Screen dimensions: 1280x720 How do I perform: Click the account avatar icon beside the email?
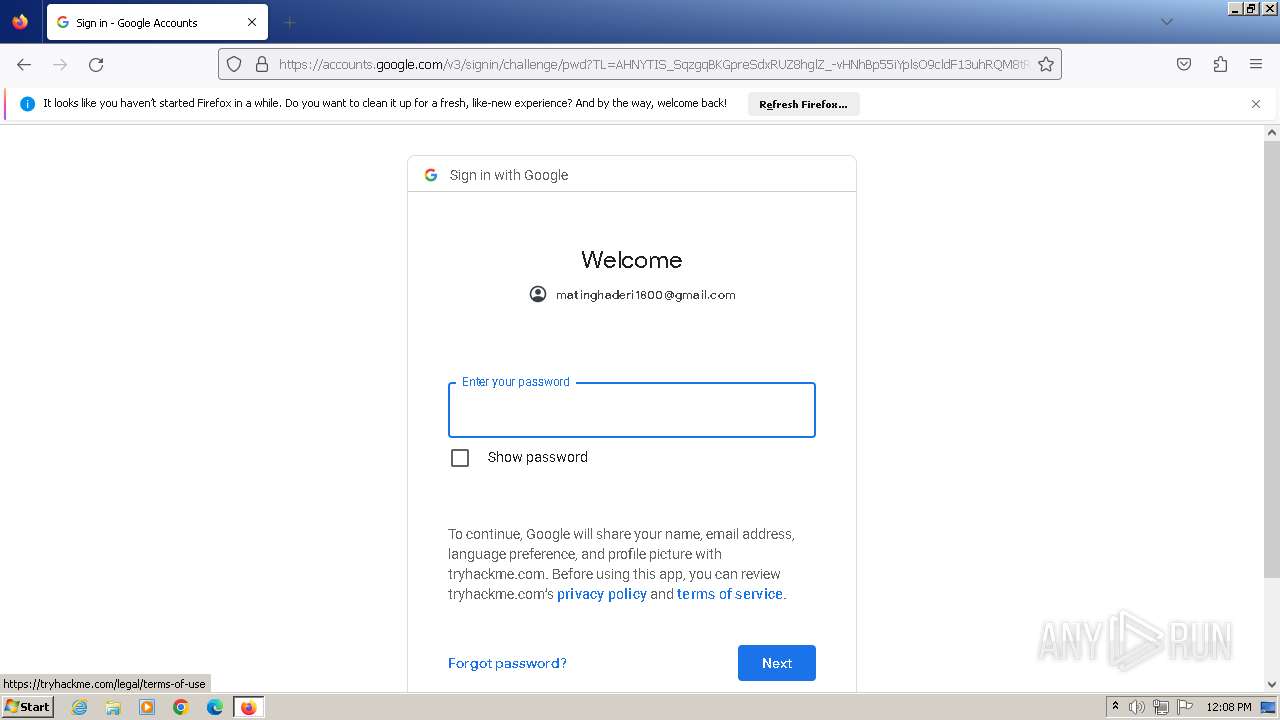coord(538,294)
